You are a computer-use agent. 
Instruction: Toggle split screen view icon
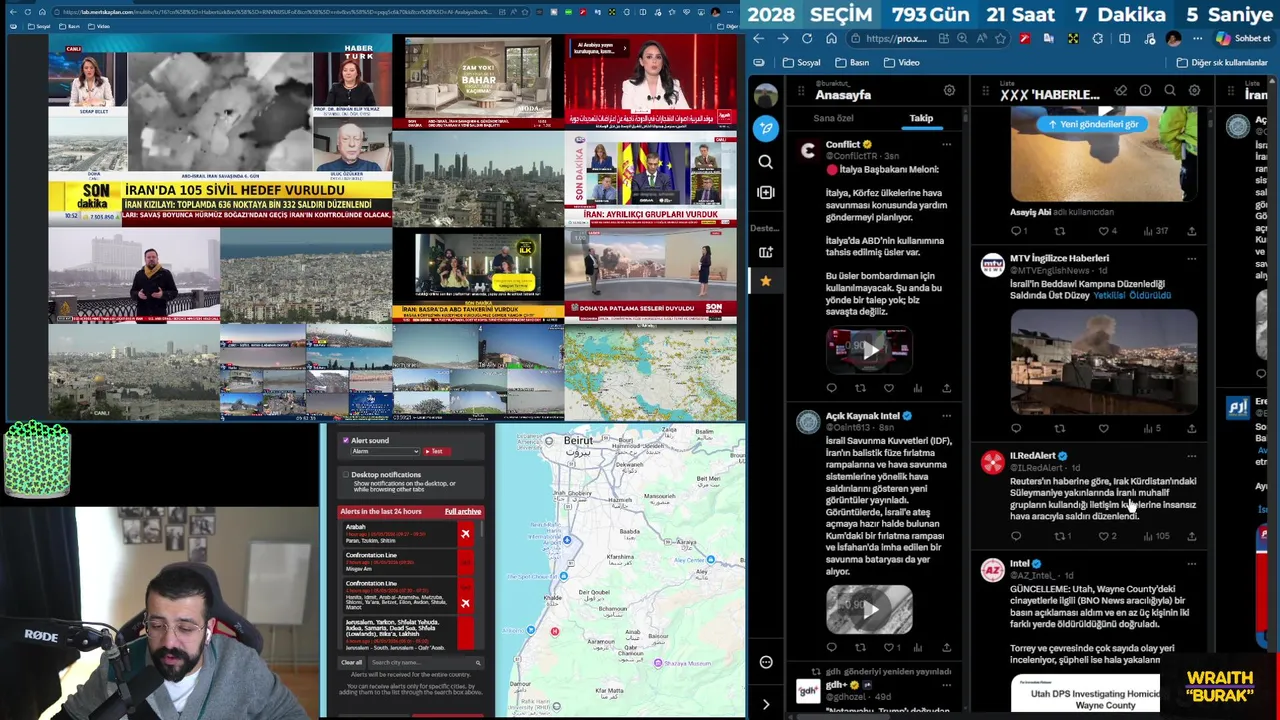pos(1124,39)
